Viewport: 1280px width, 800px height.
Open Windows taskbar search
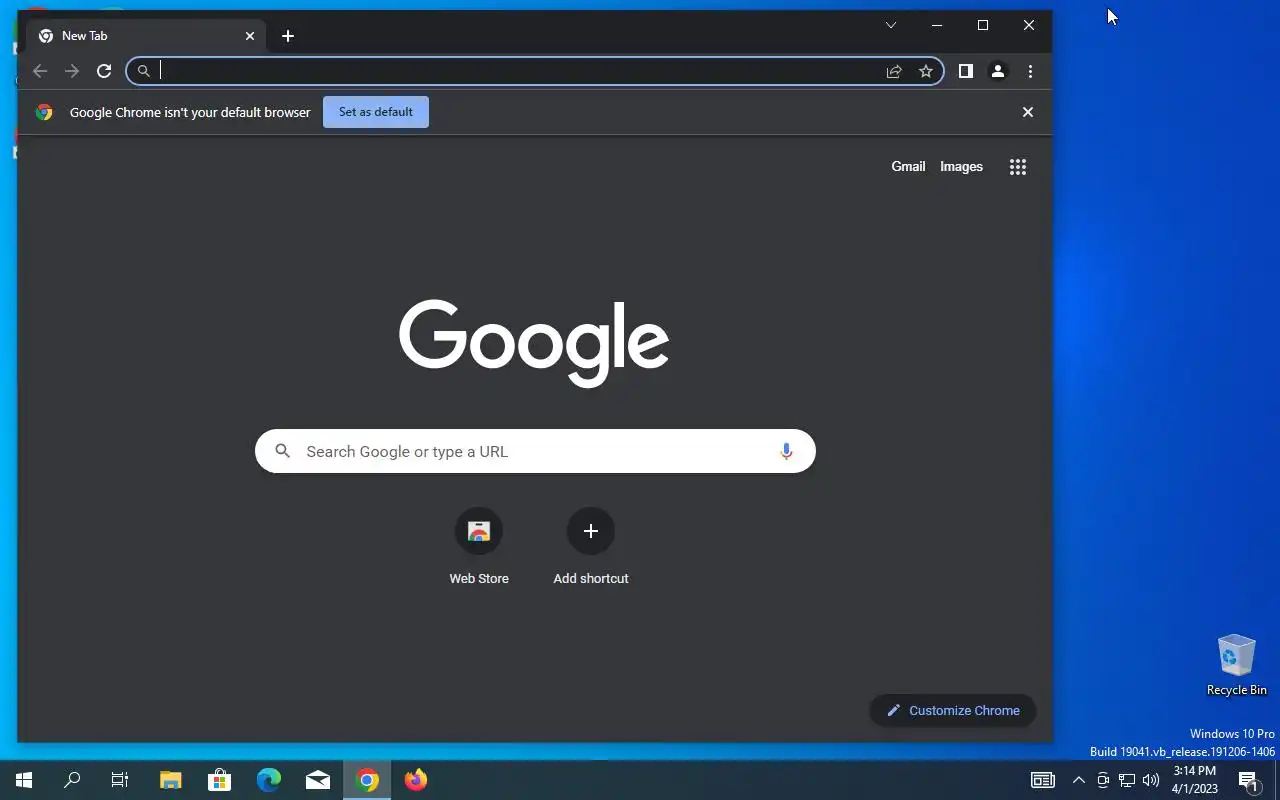click(72, 780)
